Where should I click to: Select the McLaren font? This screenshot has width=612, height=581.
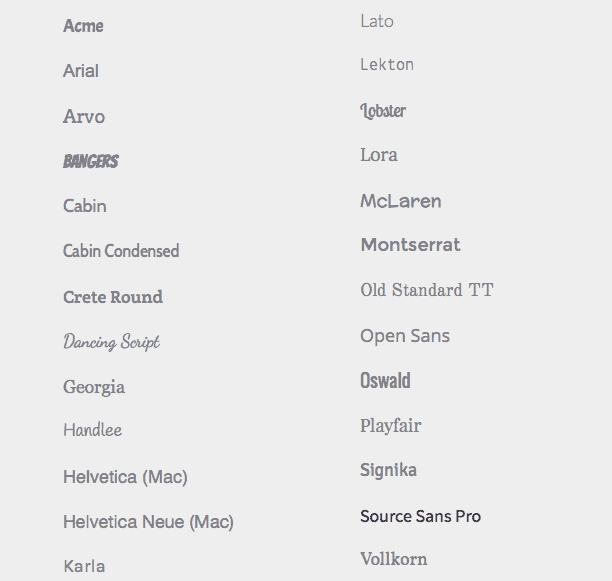(x=401, y=201)
